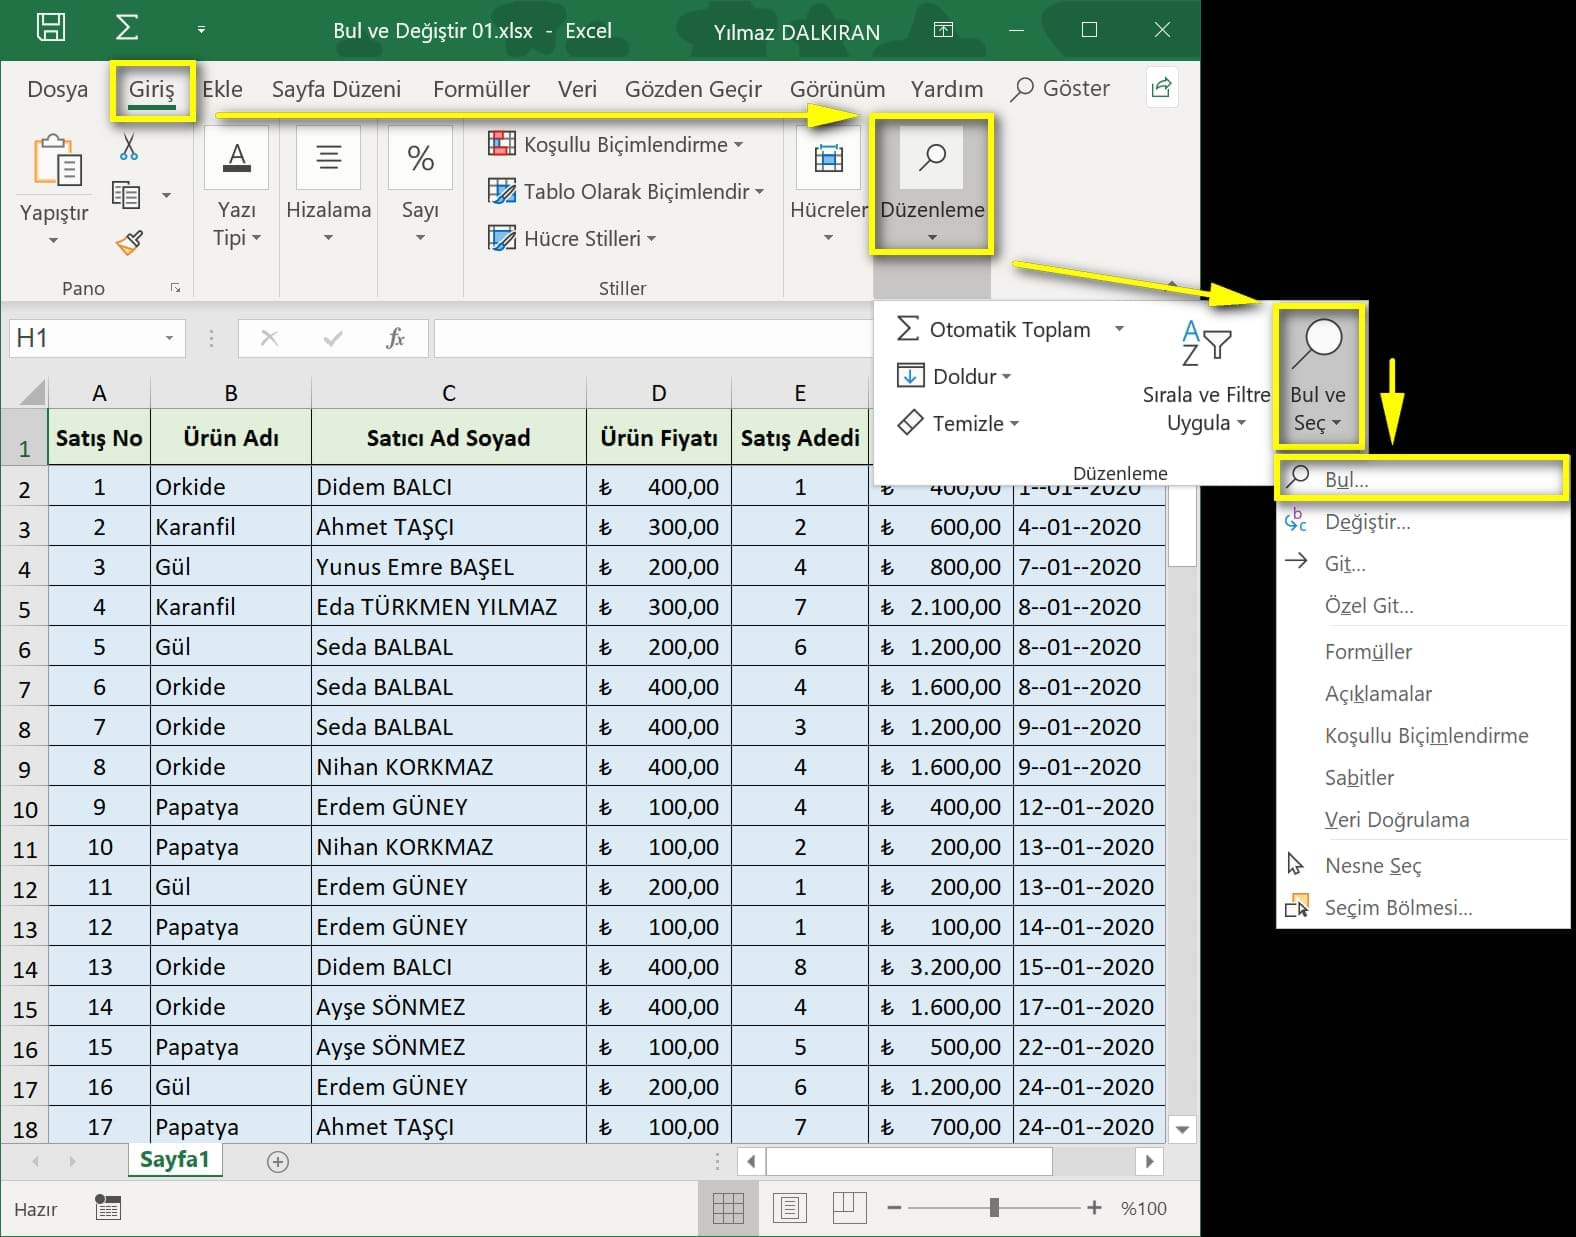Open the copy options dropdown arrow
The width and height of the screenshot is (1576, 1237).
tap(166, 195)
